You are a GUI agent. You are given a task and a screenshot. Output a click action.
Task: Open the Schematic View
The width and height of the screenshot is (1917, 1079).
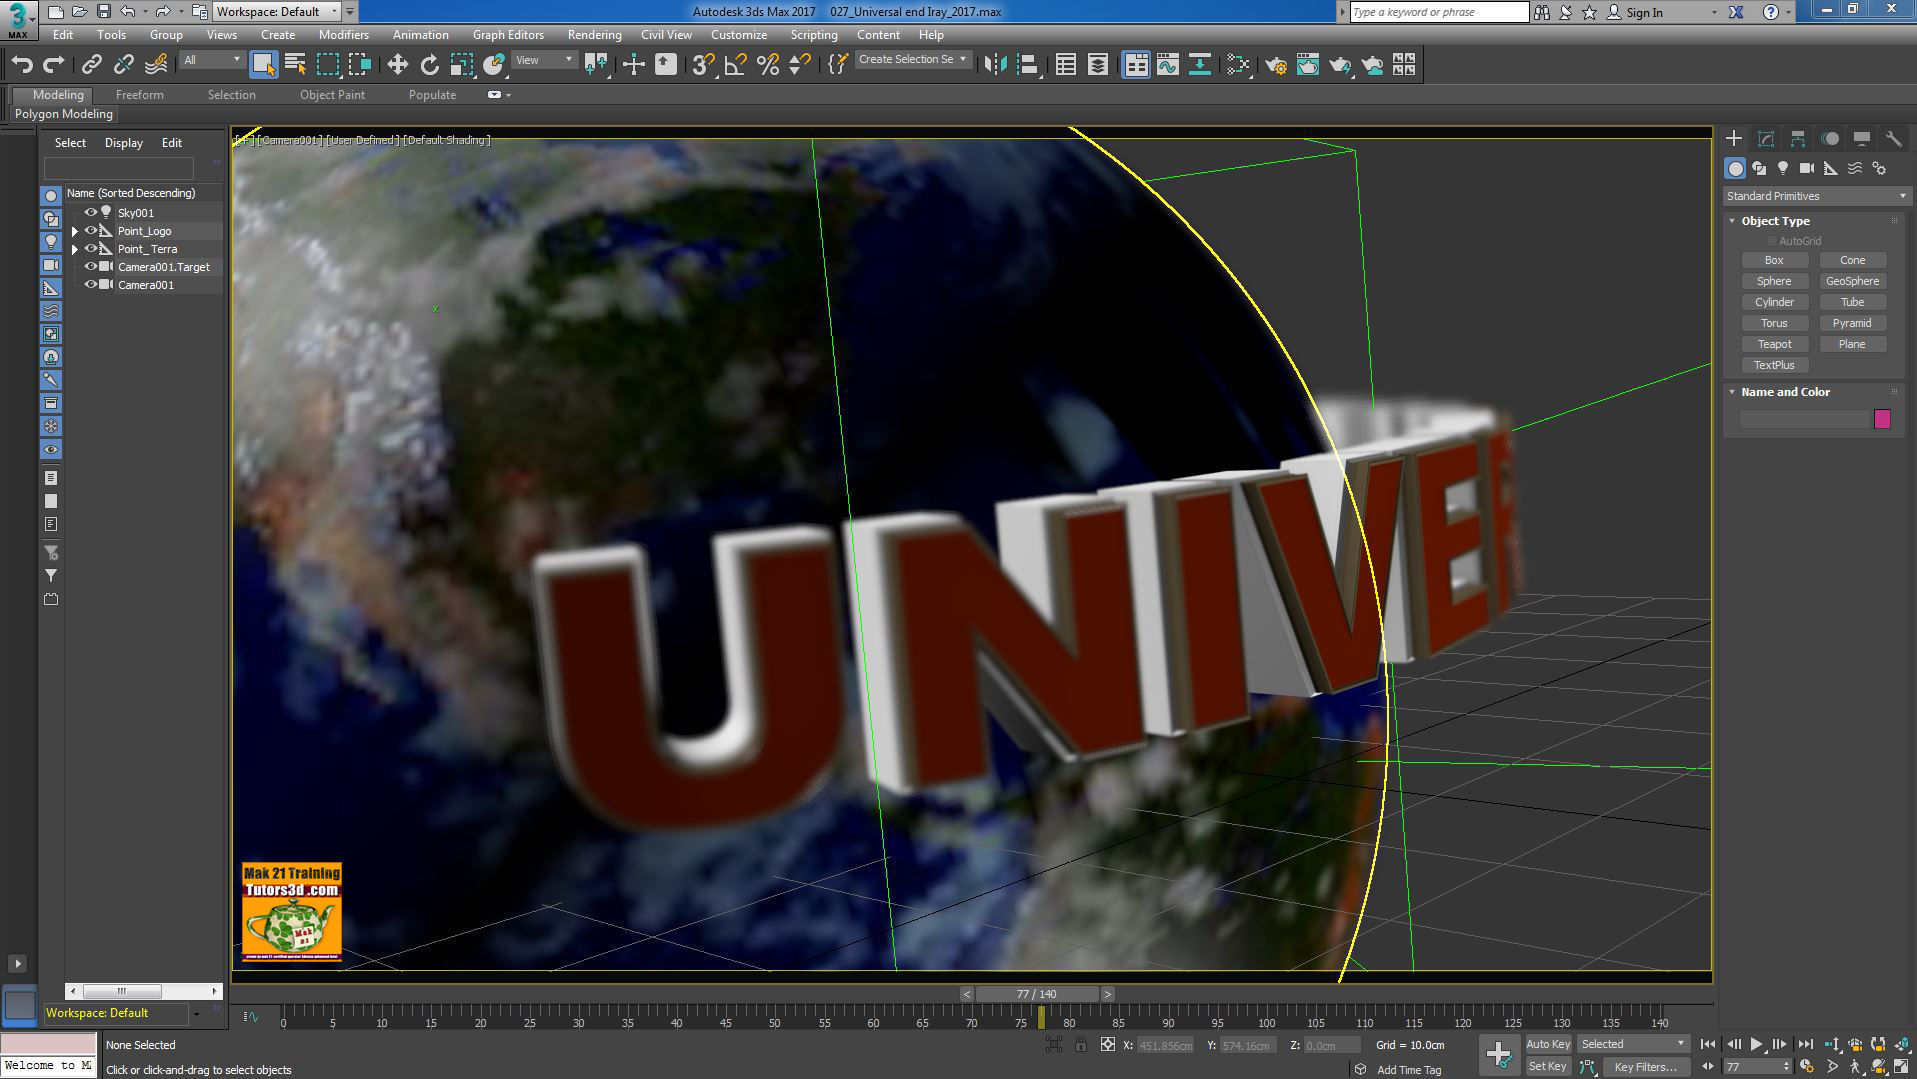pos(1200,65)
